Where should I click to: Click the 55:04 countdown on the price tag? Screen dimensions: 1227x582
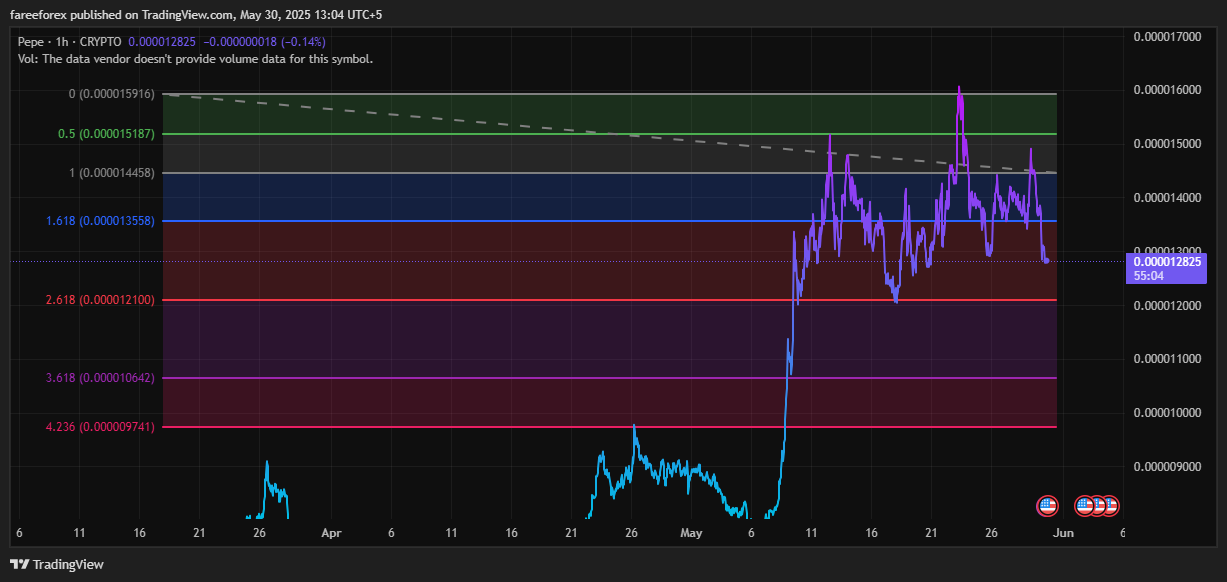click(x=1148, y=275)
